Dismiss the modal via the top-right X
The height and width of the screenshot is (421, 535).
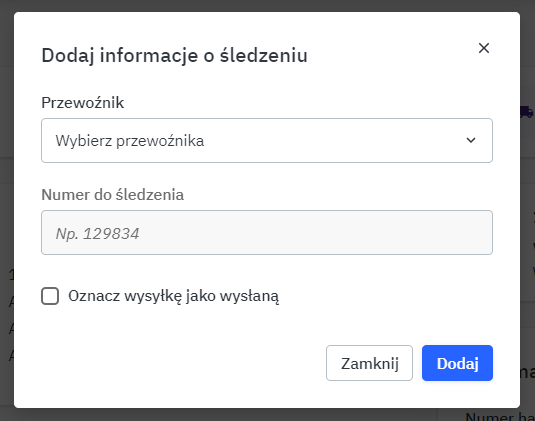click(484, 48)
